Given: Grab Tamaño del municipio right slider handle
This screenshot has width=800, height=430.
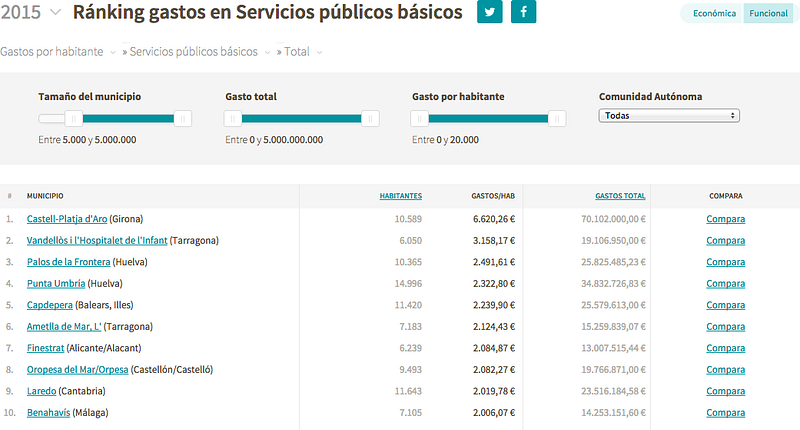Looking at the screenshot, I should point(183,119).
